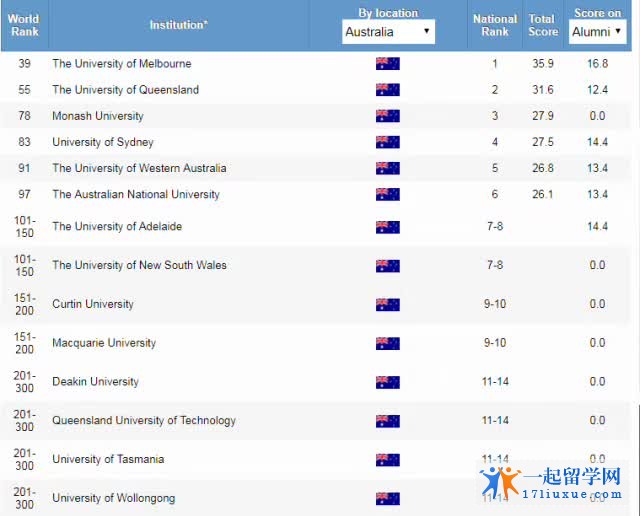This screenshot has height=516, width=640.
Task: Select world rank 97 cell
Action: [24, 194]
